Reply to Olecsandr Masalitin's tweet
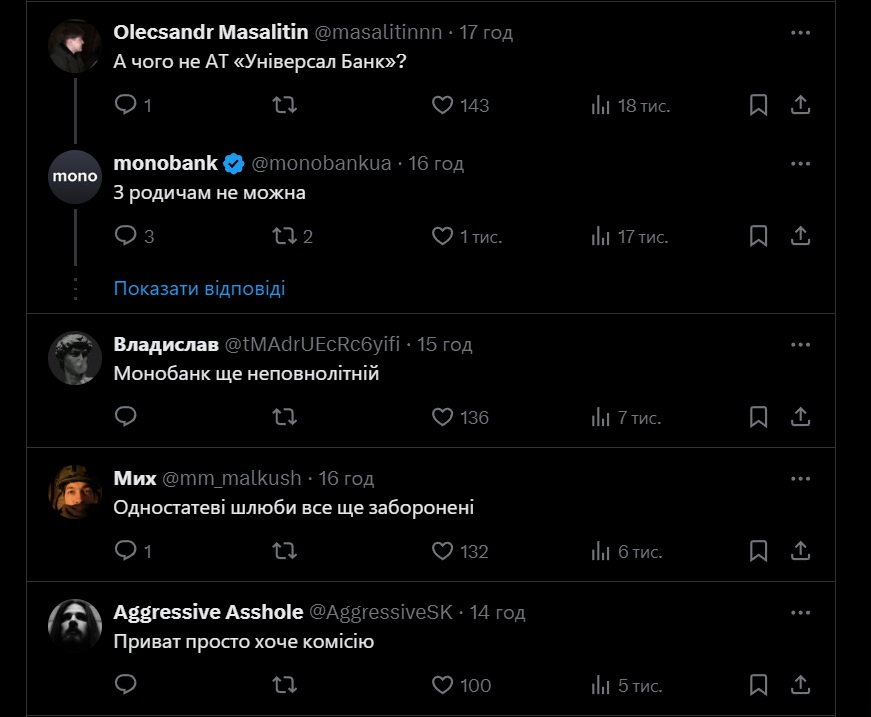Viewport: 871px width, 717px height. [125, 104]
